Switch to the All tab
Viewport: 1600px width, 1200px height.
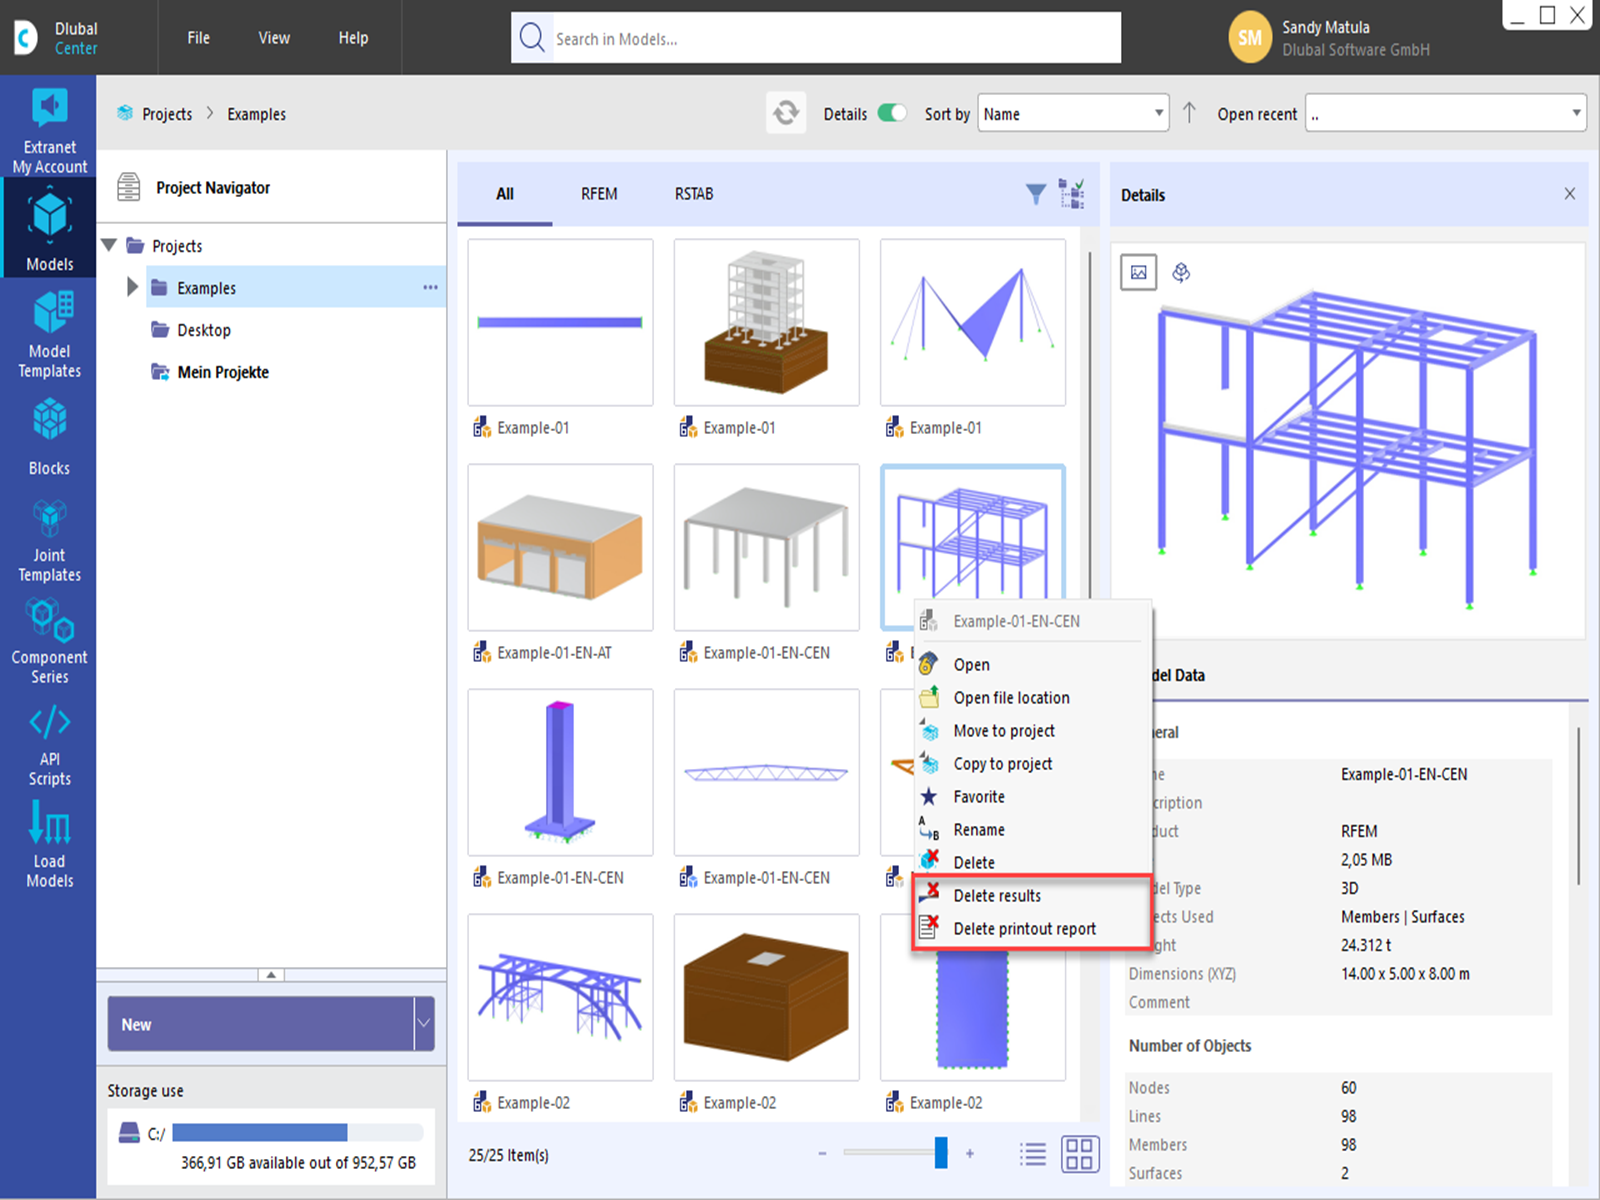505,194
